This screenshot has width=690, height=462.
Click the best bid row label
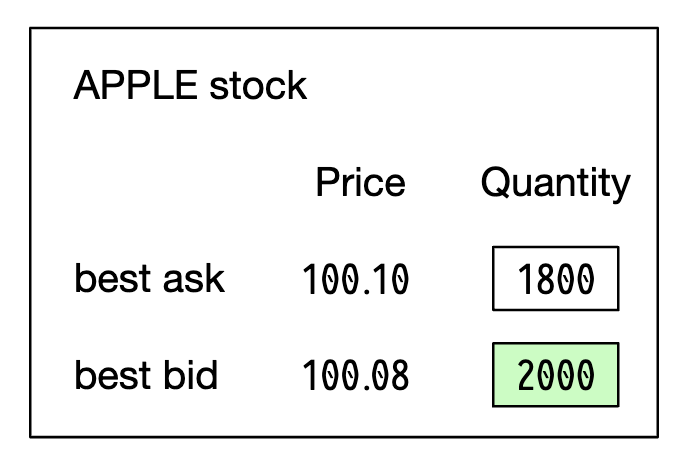click(x=146, y=376)
